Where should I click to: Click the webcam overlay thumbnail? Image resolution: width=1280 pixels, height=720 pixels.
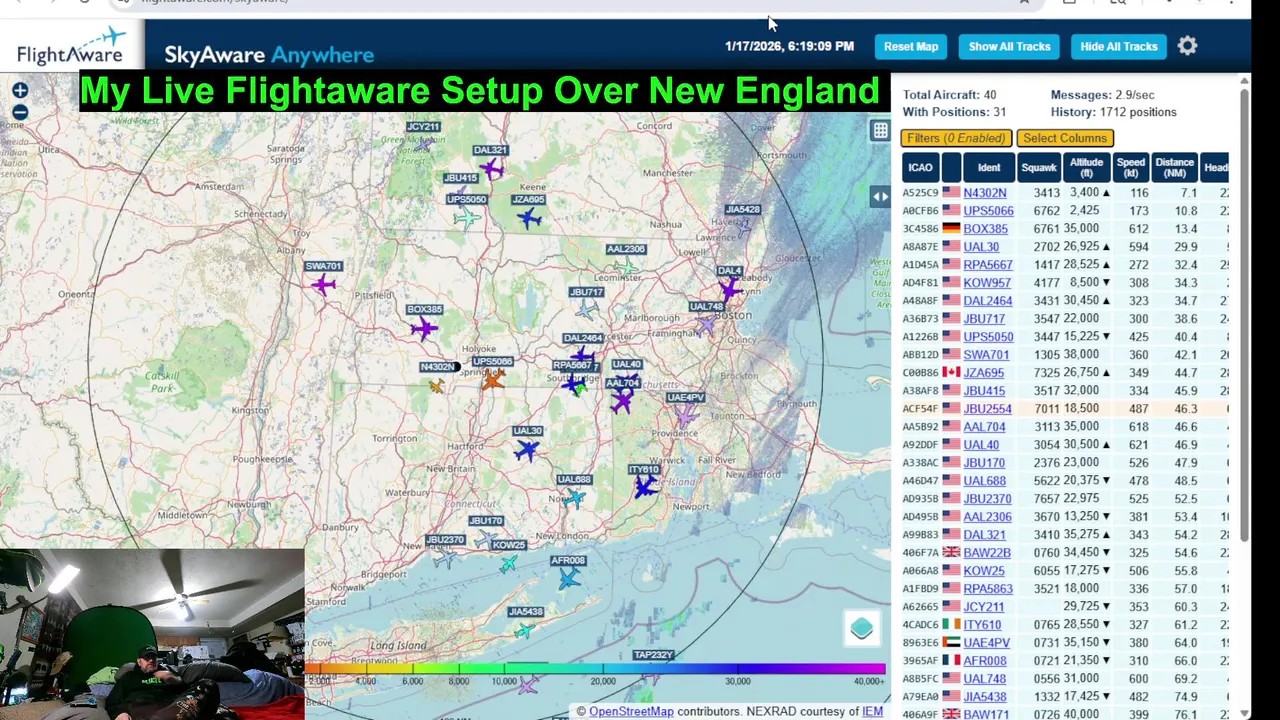click(x=152, y=634)
